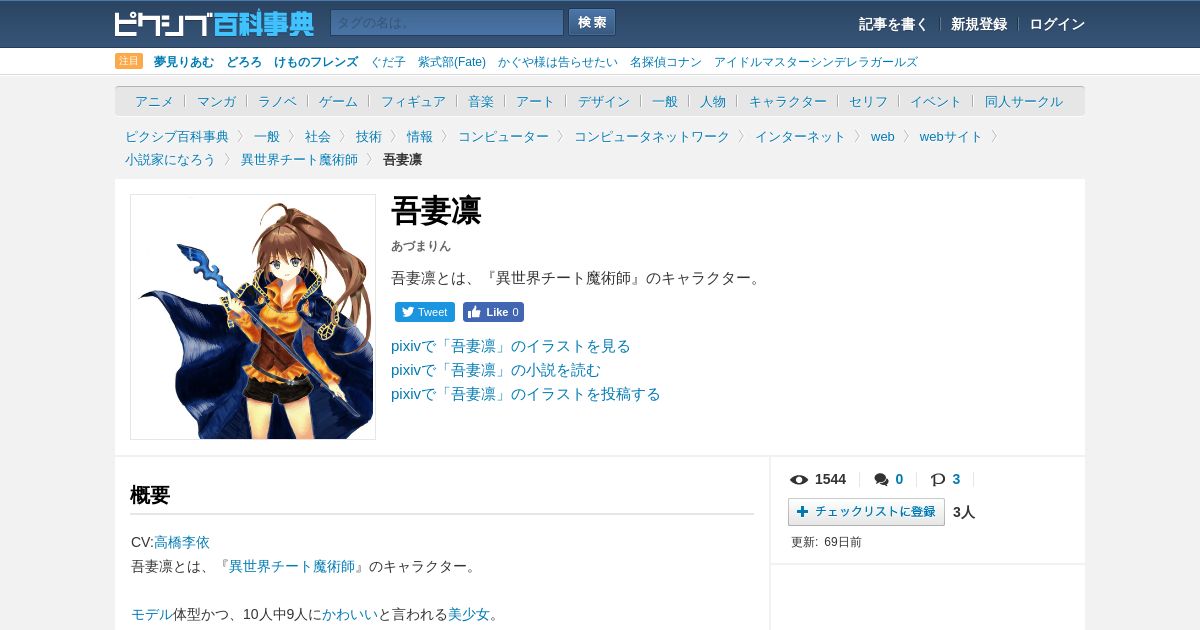Select the マンガ category tab

click(216, 101)
